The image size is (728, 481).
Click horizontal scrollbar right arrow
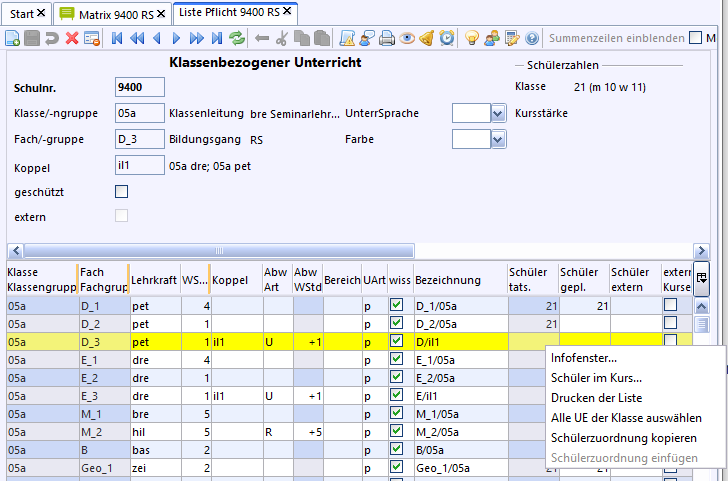702,251
